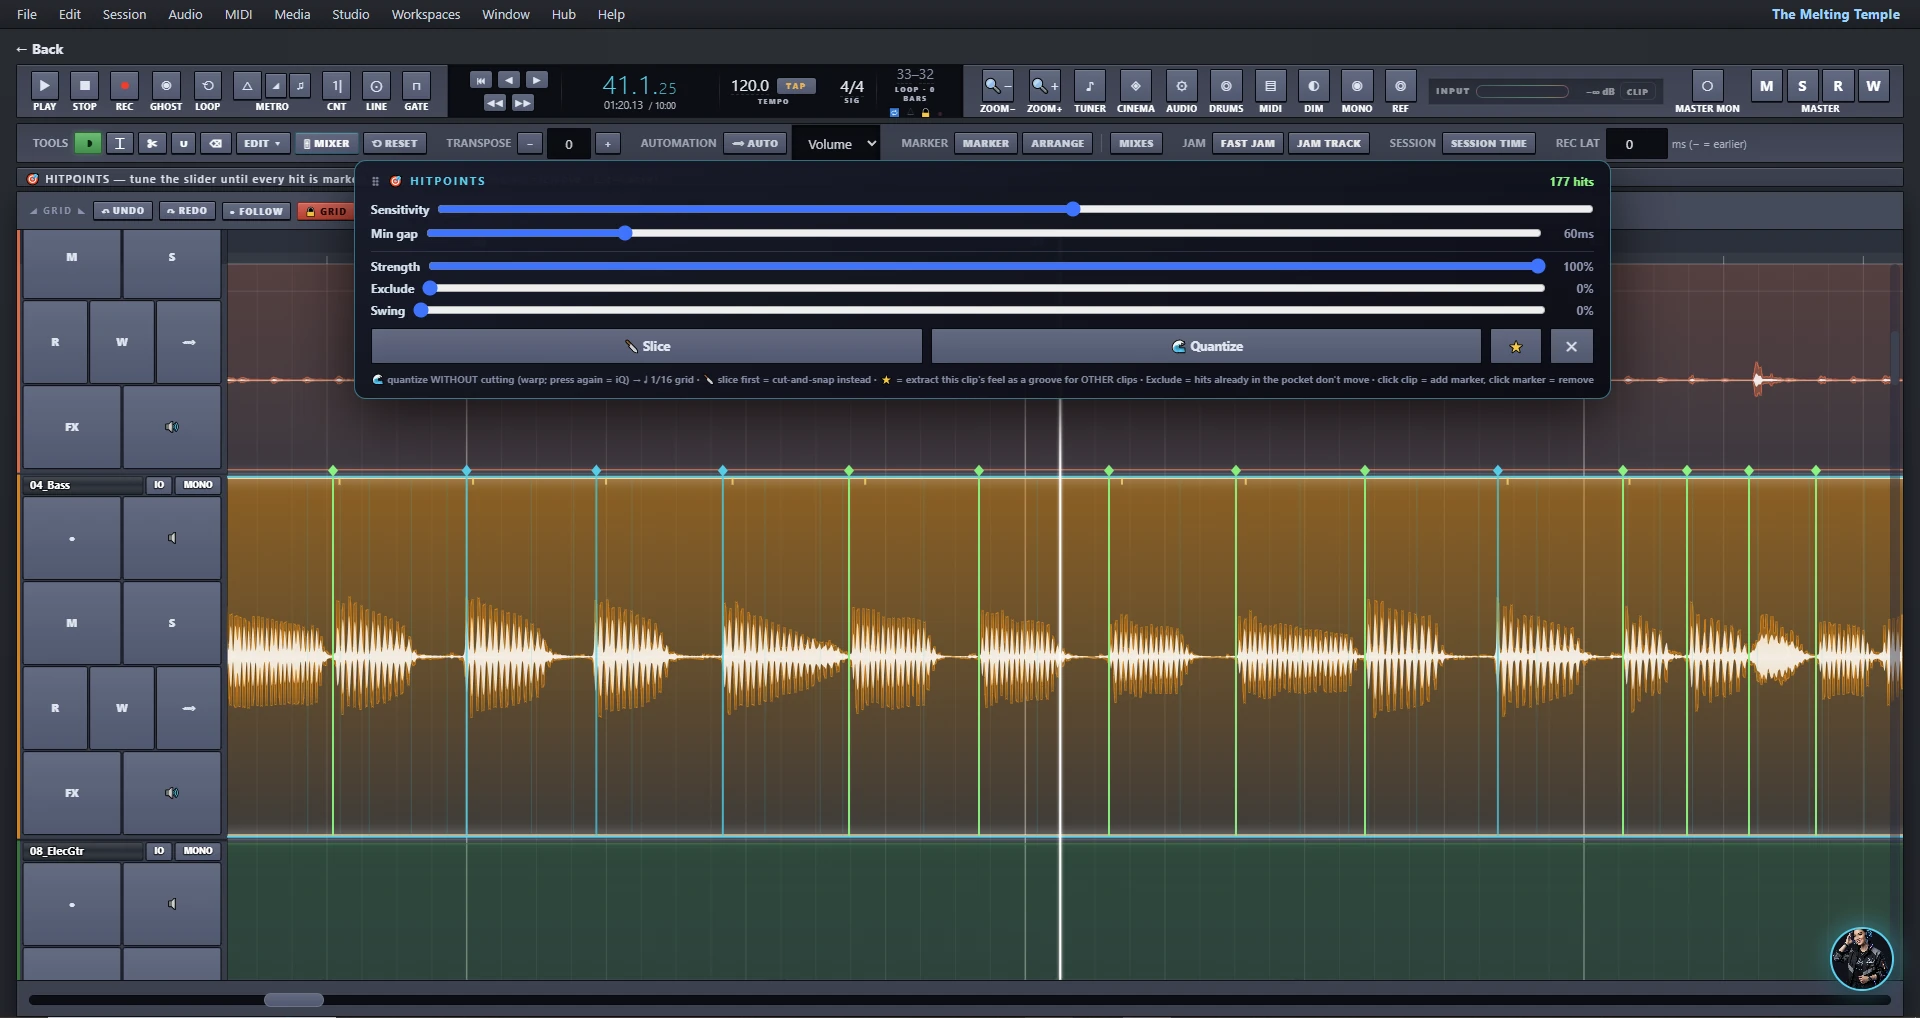Click the CNT count-in icon
The width and height of the screenshot is (1920, 1018).
[337, 86]
